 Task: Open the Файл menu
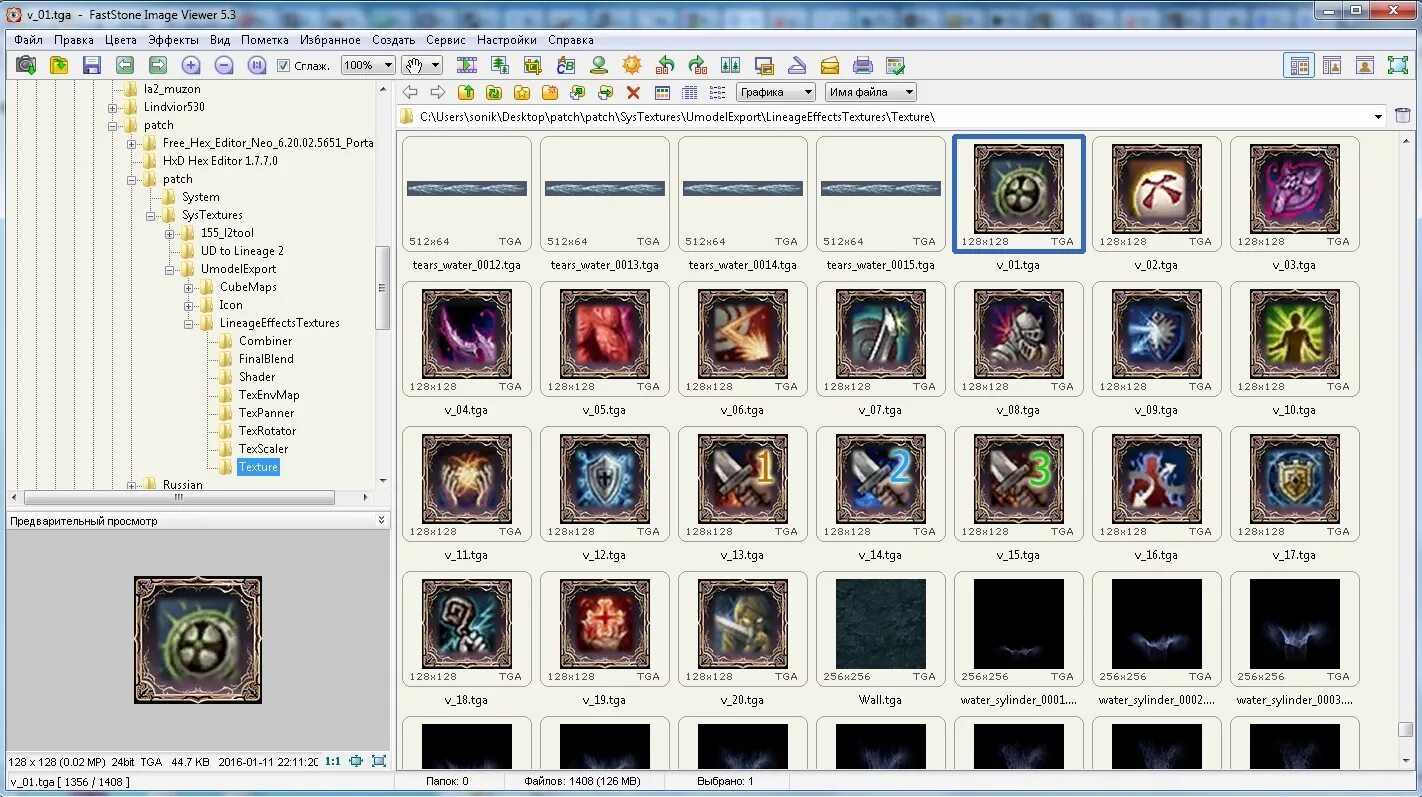(x=28, y=40)
